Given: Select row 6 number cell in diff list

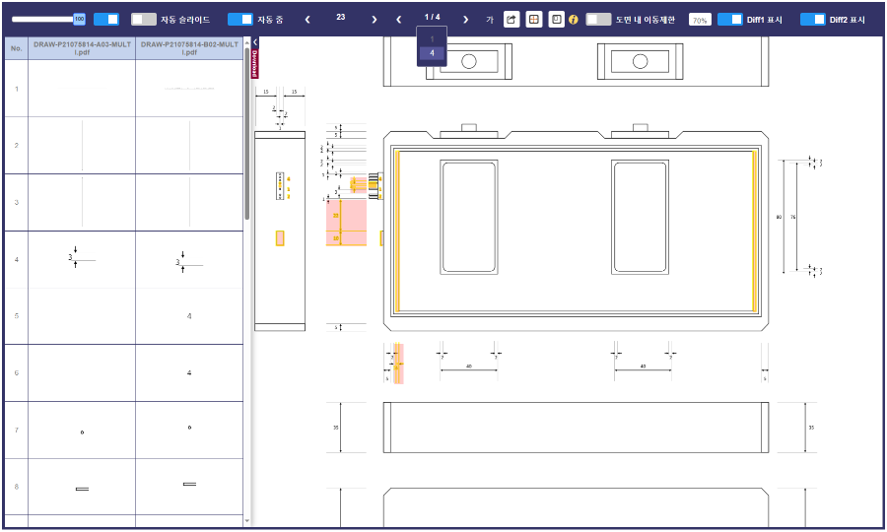Looking at the screenshot, I should (16, 373).
